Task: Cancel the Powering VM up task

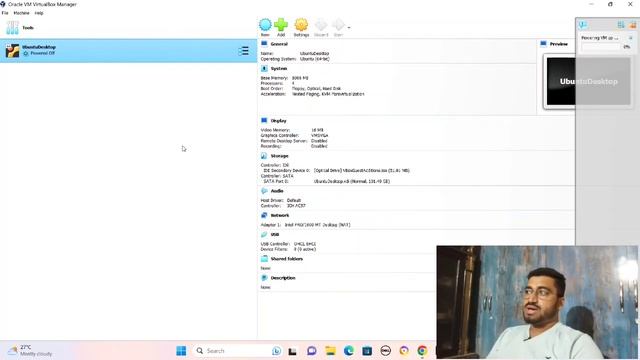Action: pyautogui.click(x=630, y=38)
